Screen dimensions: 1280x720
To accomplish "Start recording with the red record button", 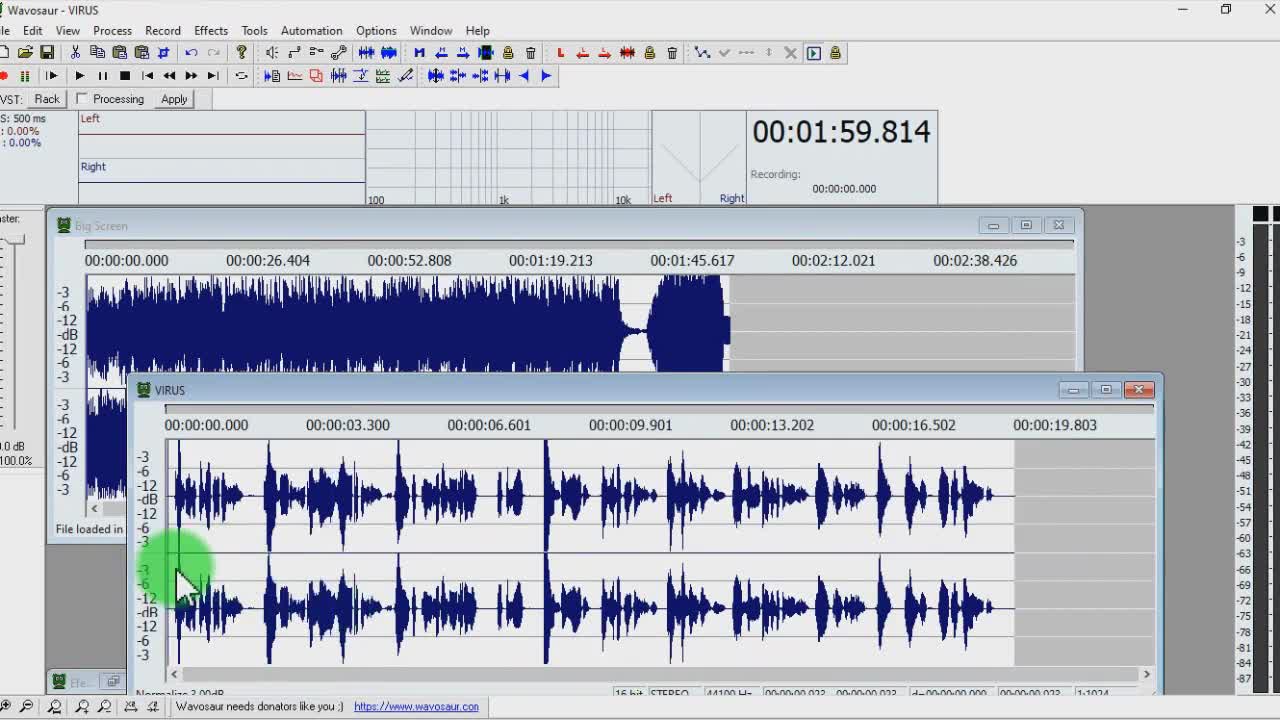I will [5, 76].
